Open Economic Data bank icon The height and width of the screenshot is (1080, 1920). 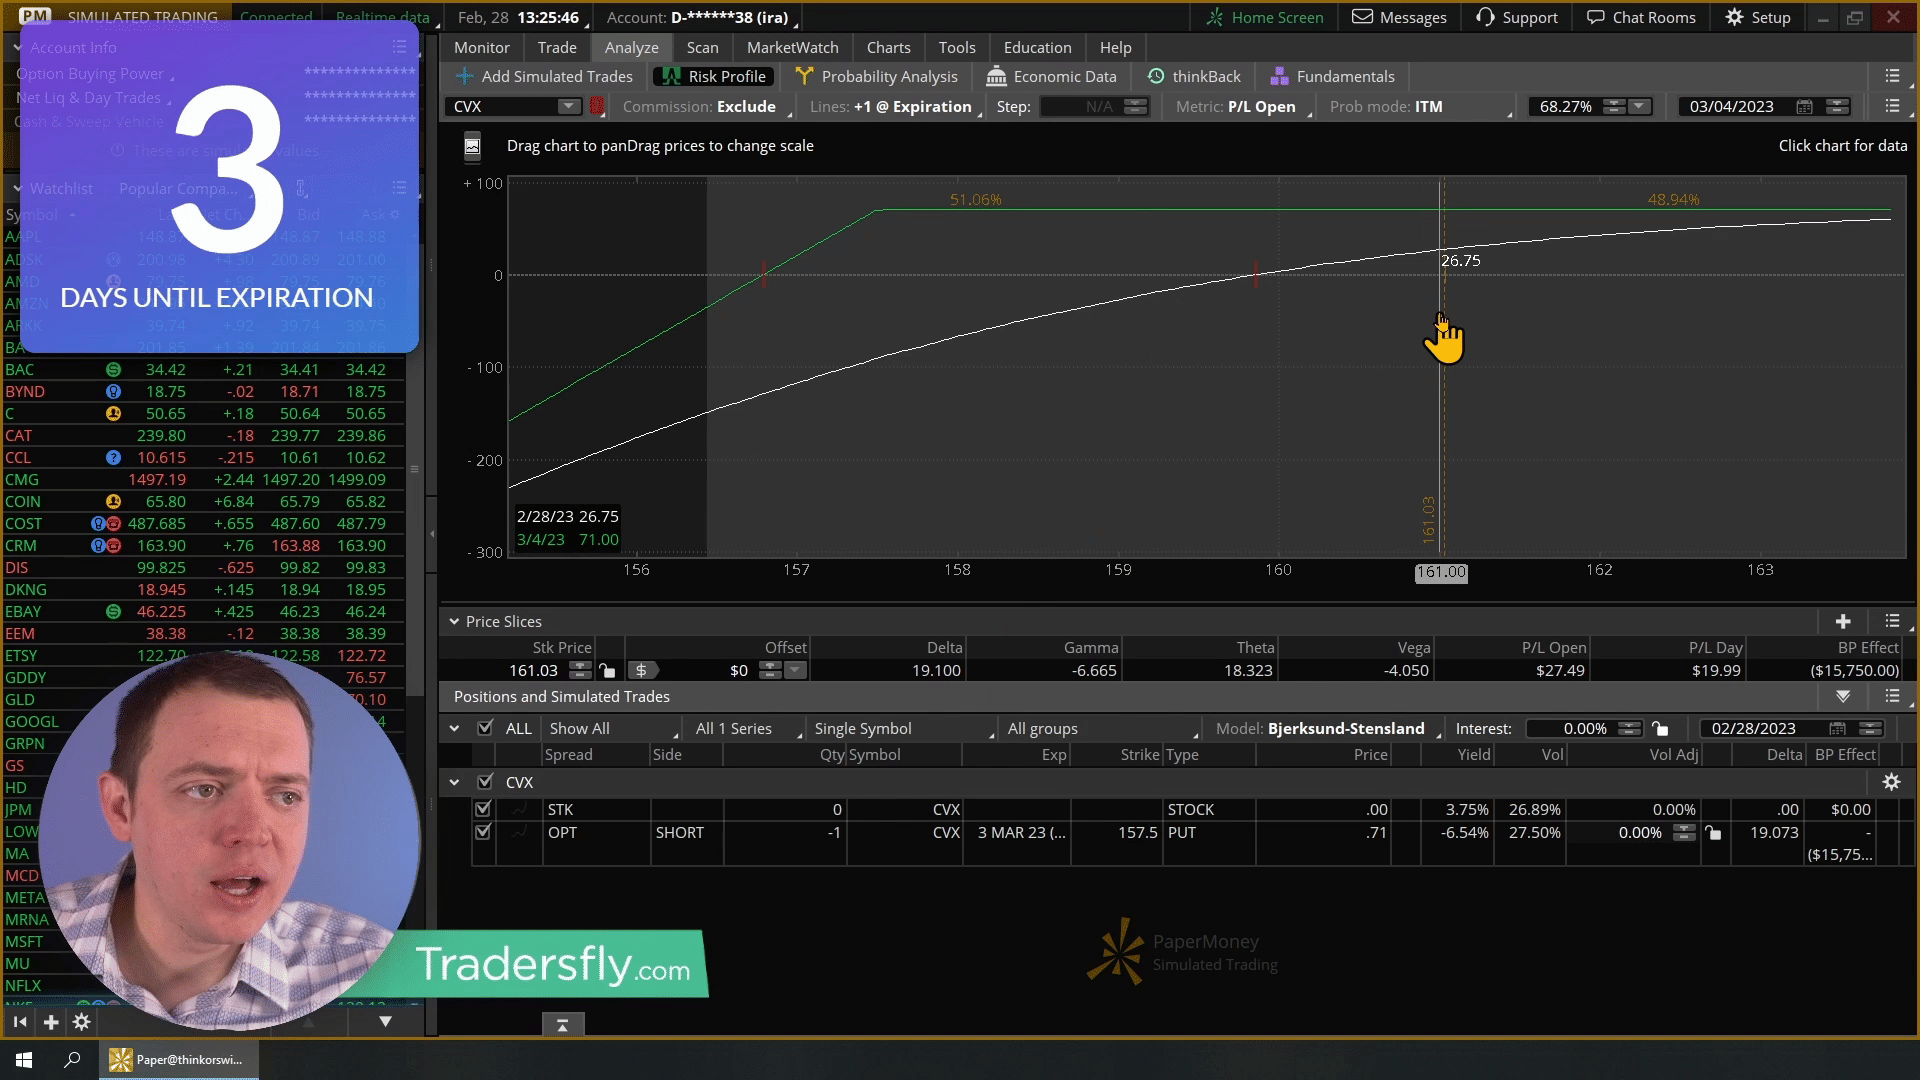click(996, 76)
